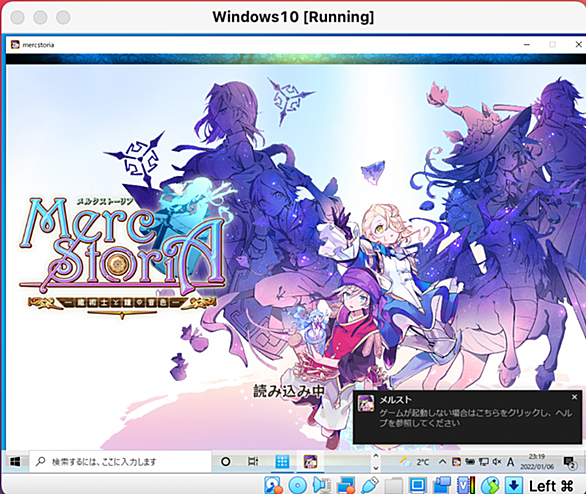The height and width of the screenshot is (494, 586).
Task: Click VirtualBox virtualization features 'V' indicator
Action: coord(466,485)
